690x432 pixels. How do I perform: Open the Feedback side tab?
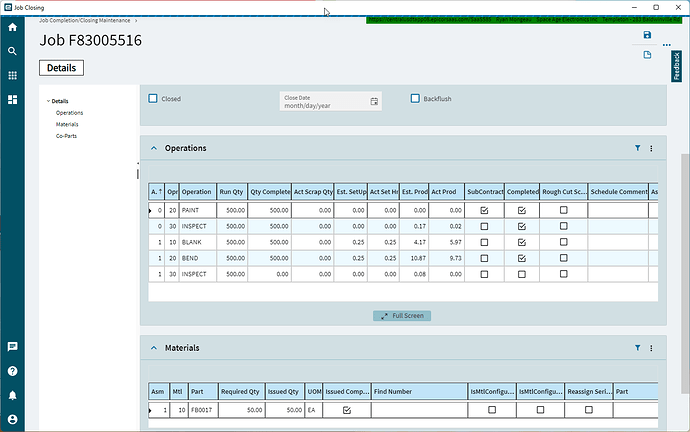tap(676, 66)
